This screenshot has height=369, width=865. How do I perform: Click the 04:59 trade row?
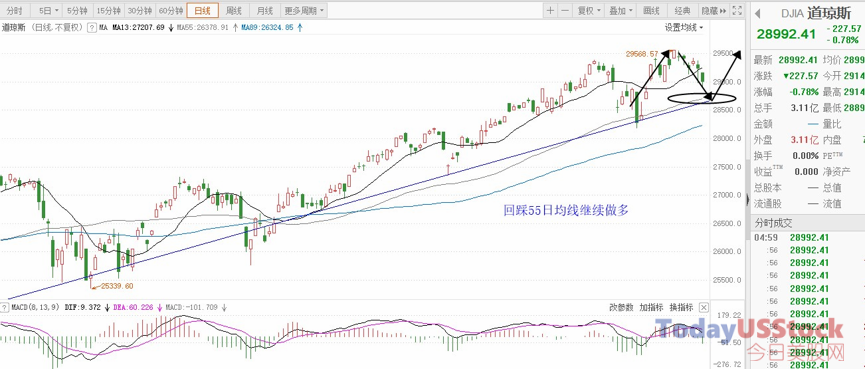(808, 238)
